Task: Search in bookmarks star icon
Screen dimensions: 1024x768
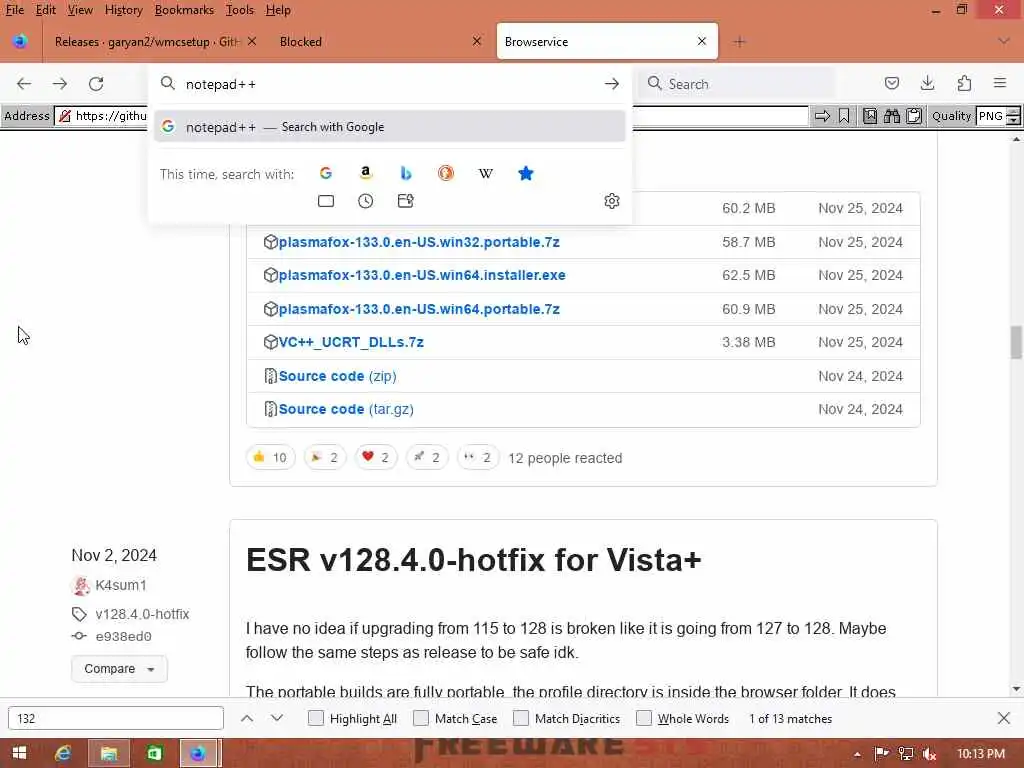Action: tap(526, 173)
